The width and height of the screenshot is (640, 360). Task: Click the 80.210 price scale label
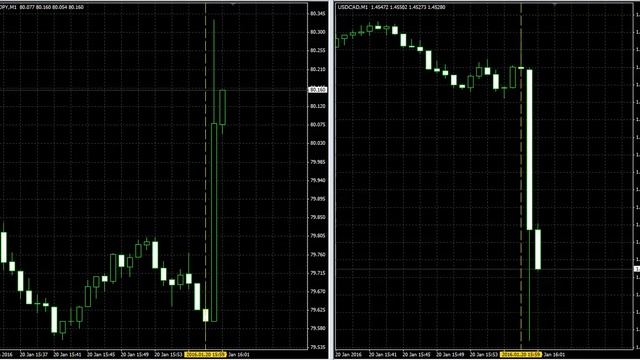pyautogui.click(x=318, y=69)
